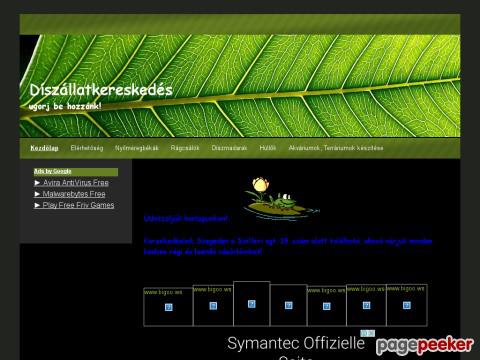Open Akváriumok, Terráriumok készítése page
The width and height of the screenshot is (480, 360).
(x=336, y=148)
